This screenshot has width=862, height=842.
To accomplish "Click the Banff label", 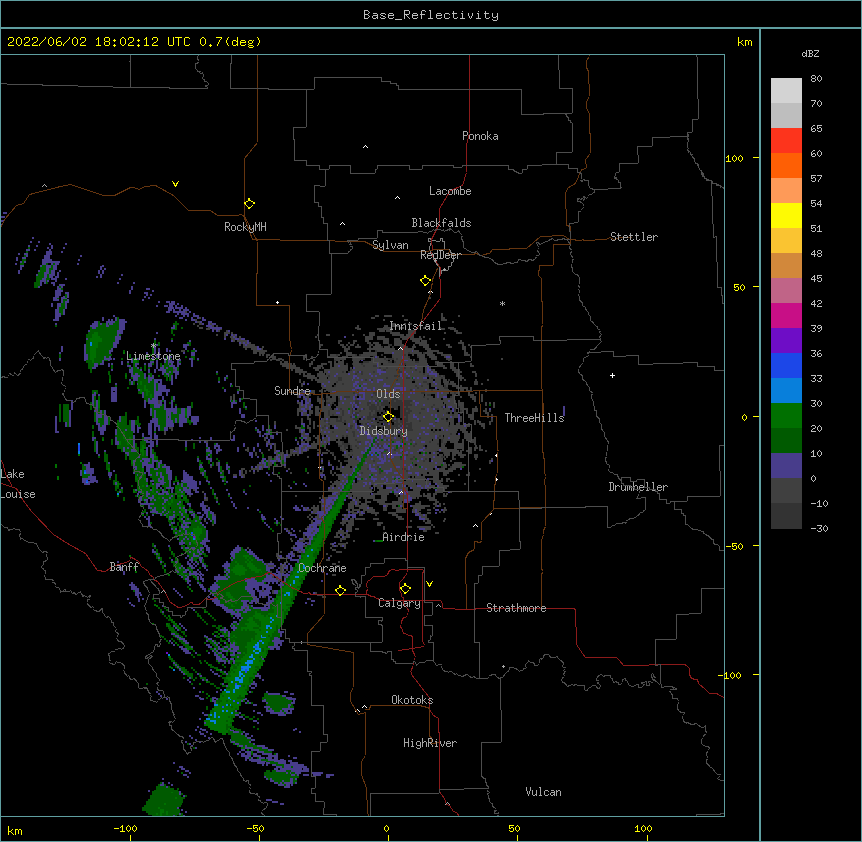I will pos(124,567).
